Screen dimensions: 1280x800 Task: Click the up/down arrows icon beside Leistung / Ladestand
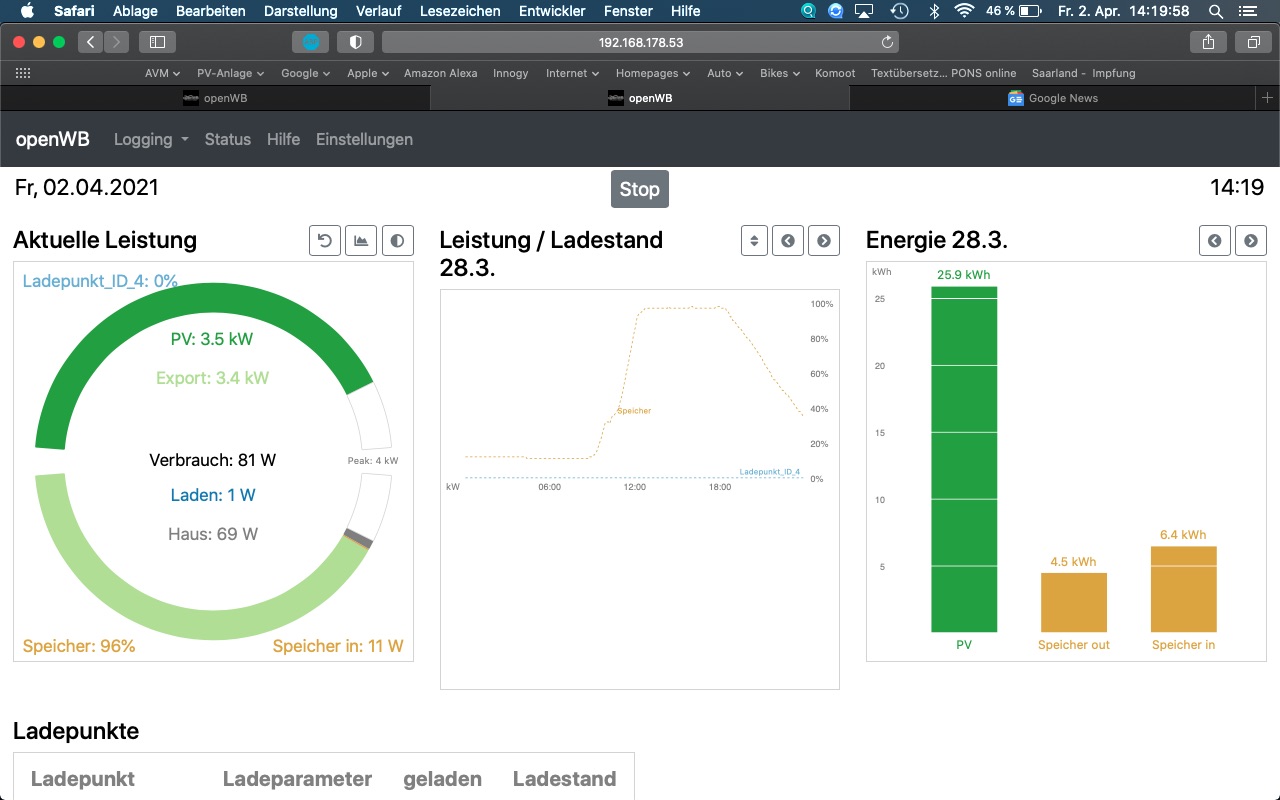754,241
